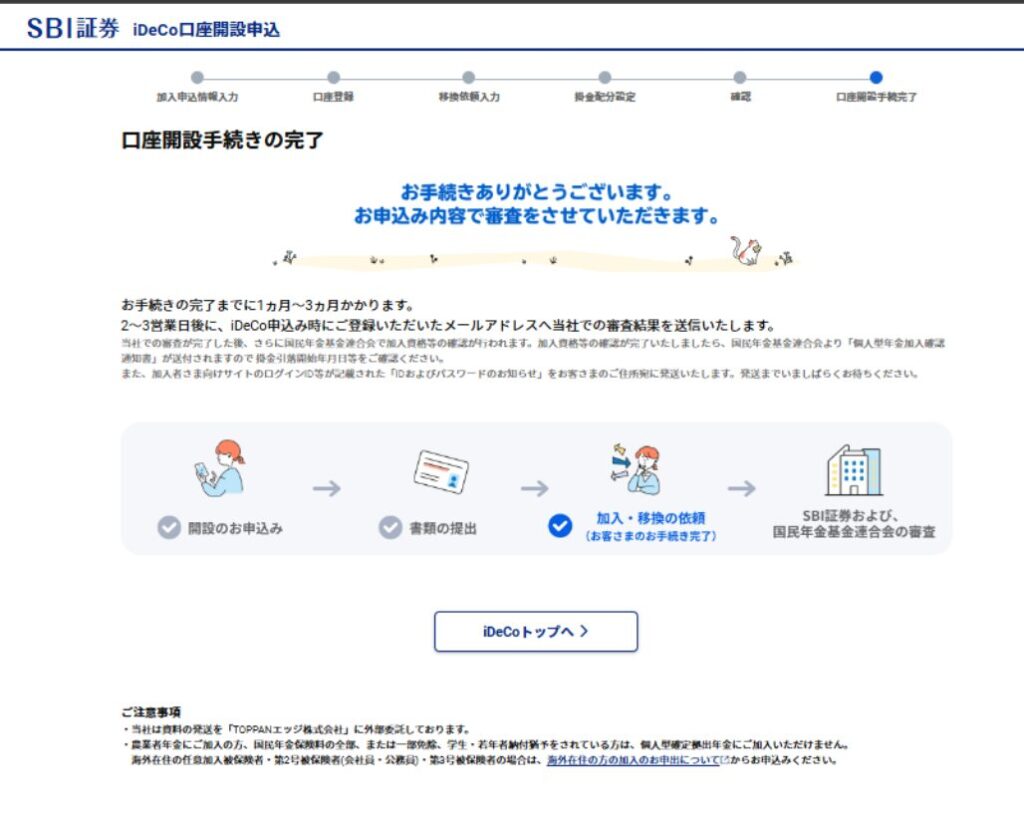Click the woman with transfer arrows illustration
This screenshot has height=826, width=1024.
click(x=635, y=469)
